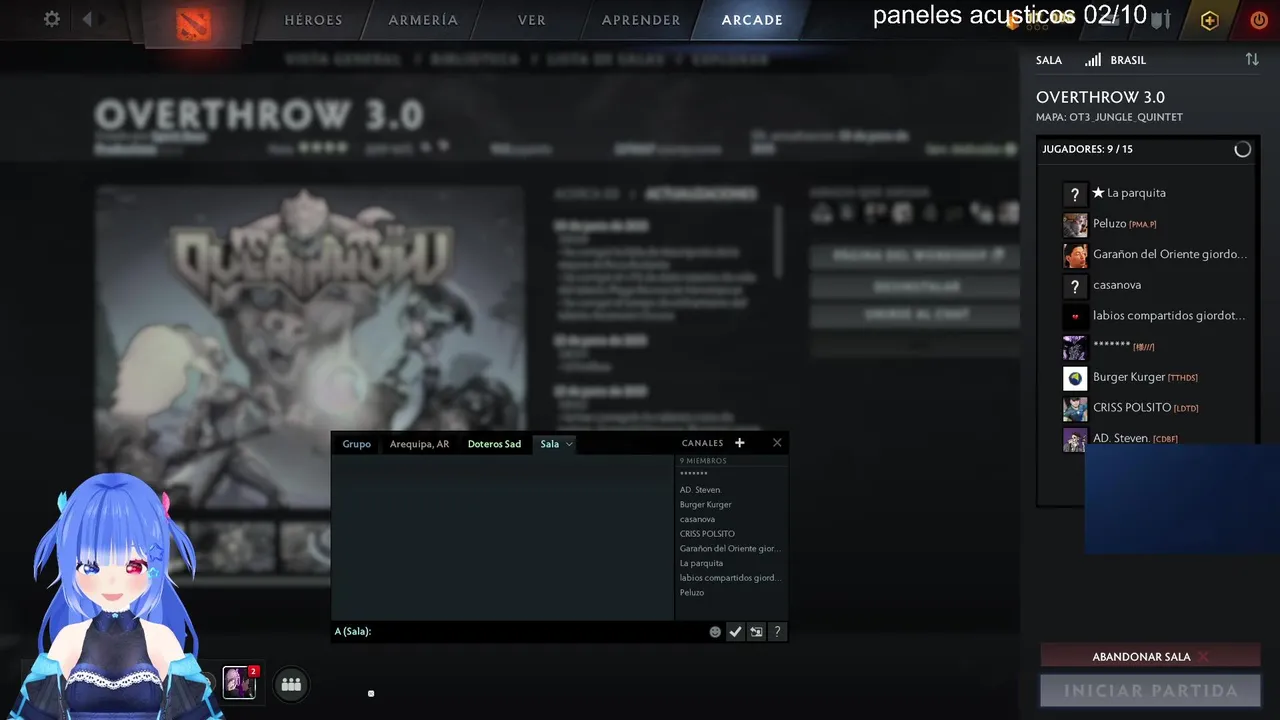1280x720 pixels.
Task: Select casanova in chat member list
Action: click(x=697, y=519)
